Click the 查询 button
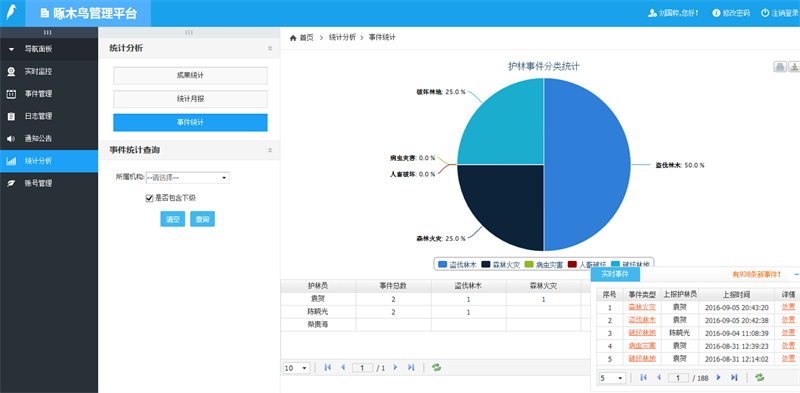This screenshot has height=393, width=800. click(x=203, y=219)
